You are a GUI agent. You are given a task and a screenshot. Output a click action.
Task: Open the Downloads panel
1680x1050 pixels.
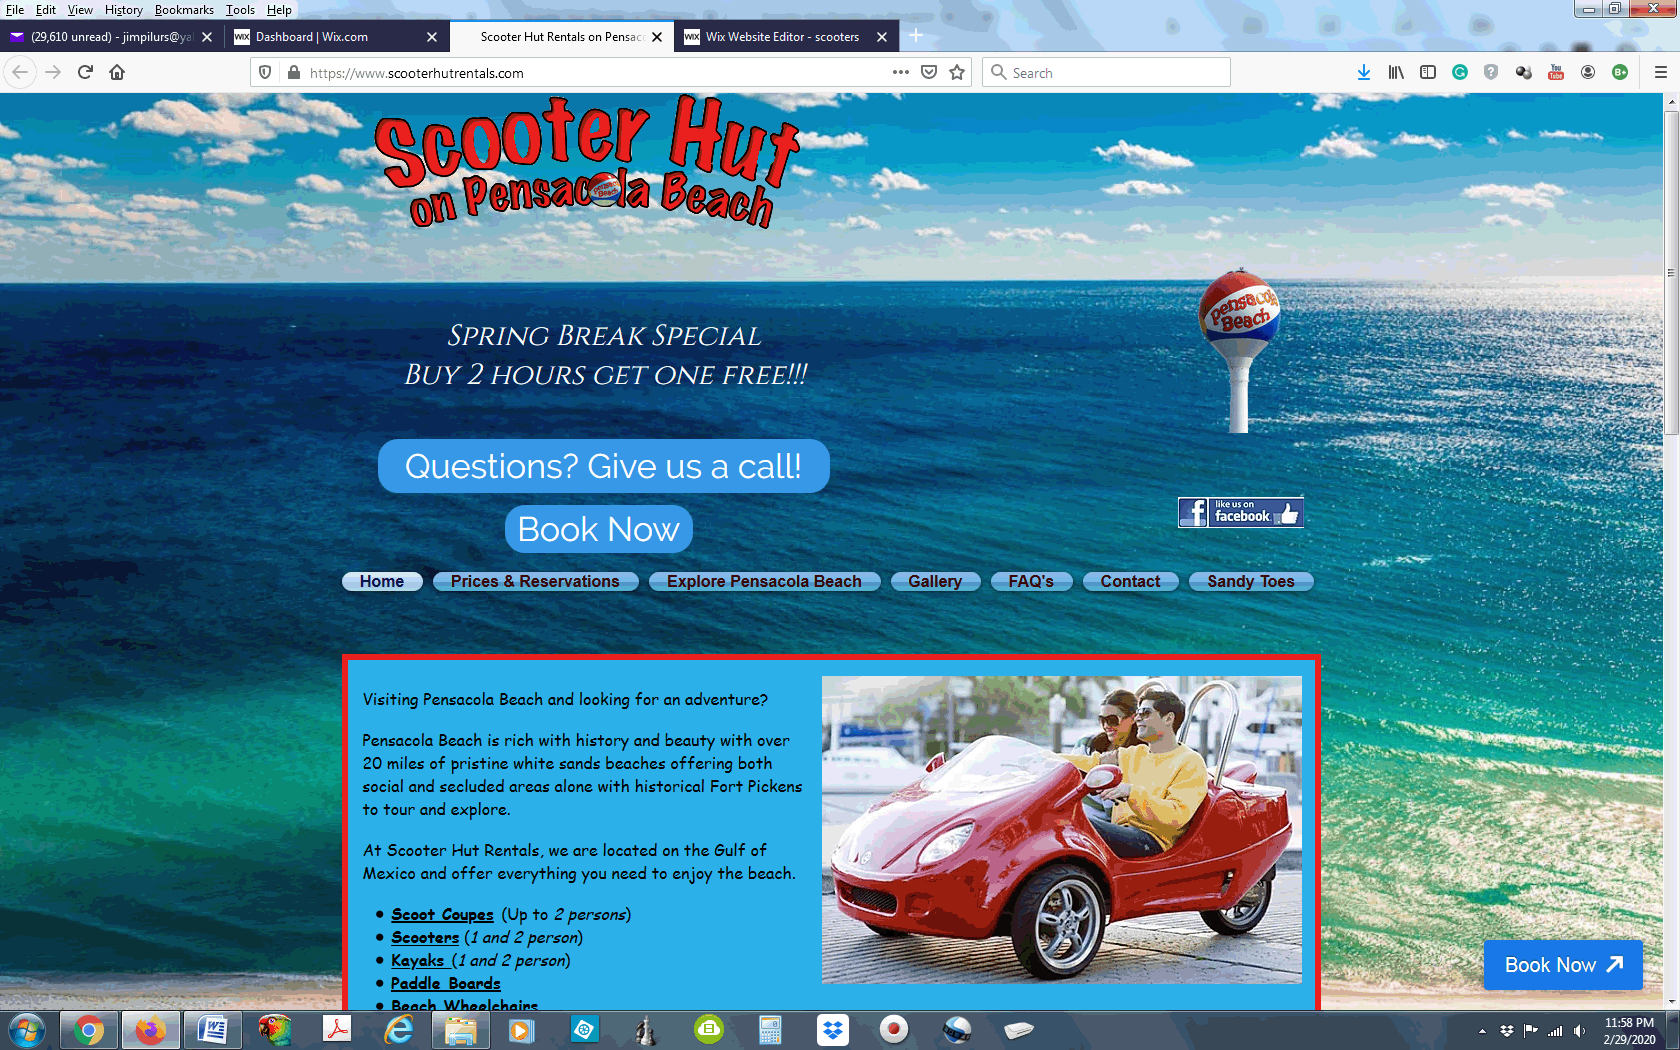click(x=1364, y=72)
